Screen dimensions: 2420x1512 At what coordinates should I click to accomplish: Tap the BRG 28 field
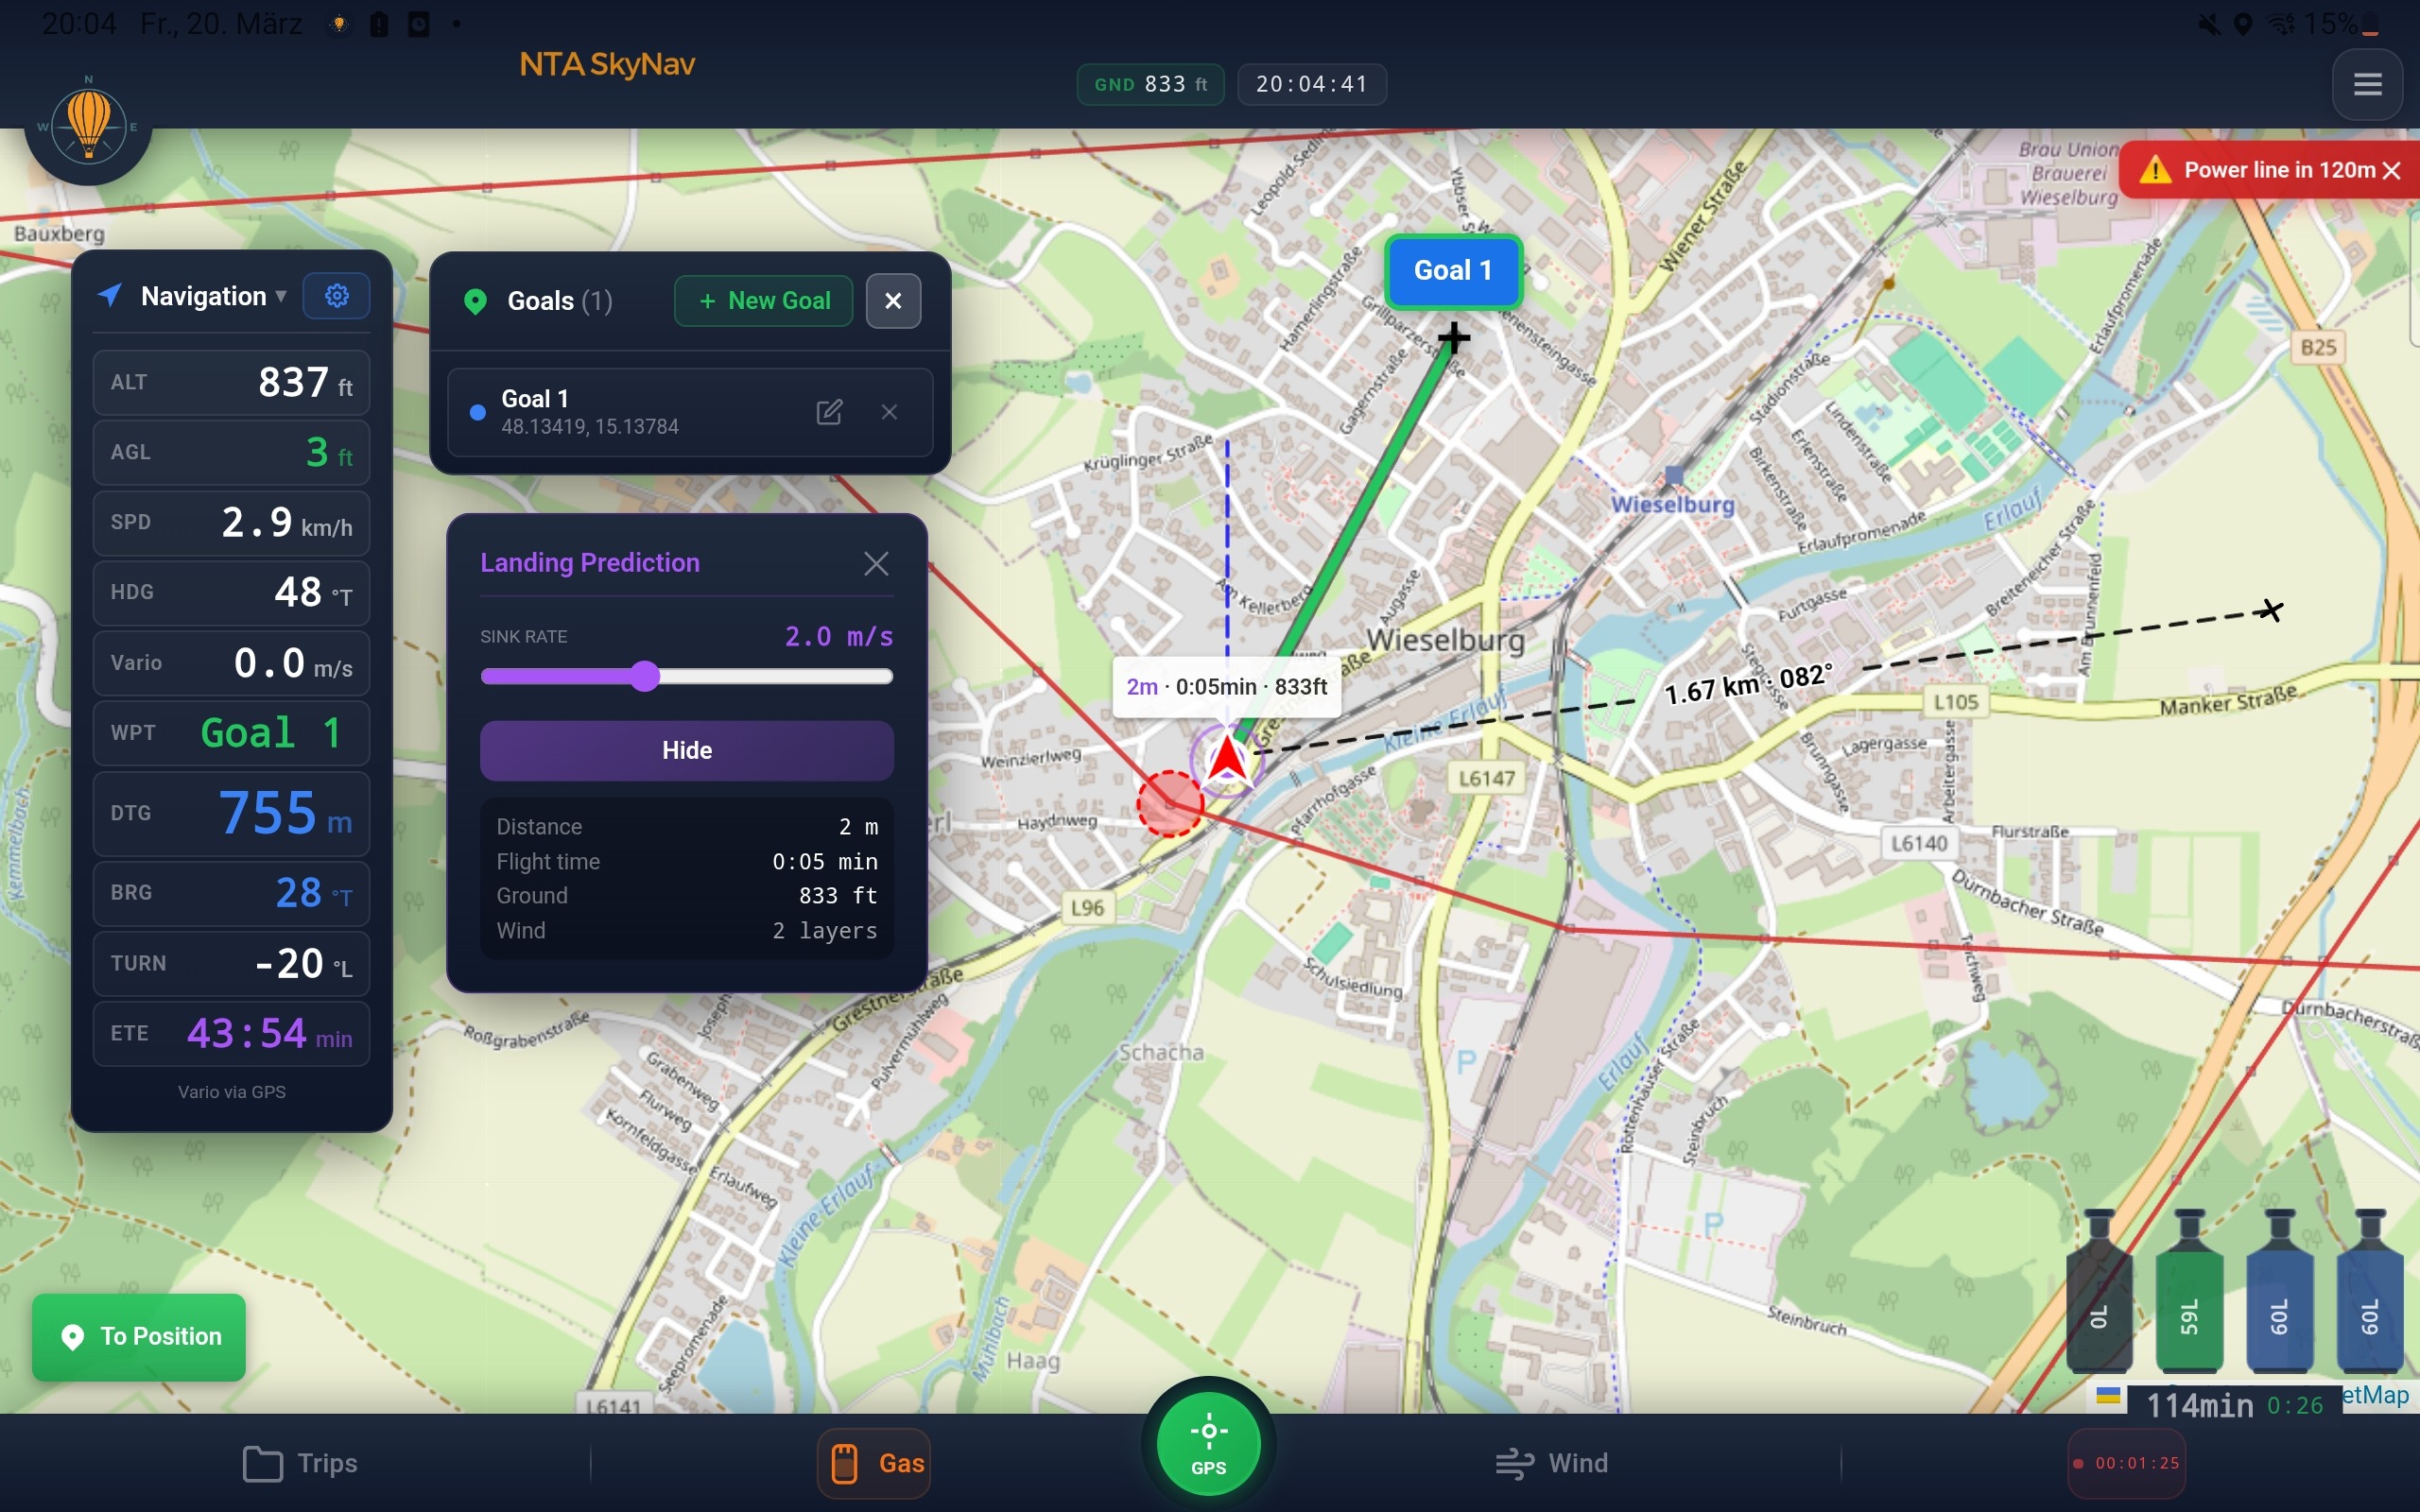click(231, 893)
